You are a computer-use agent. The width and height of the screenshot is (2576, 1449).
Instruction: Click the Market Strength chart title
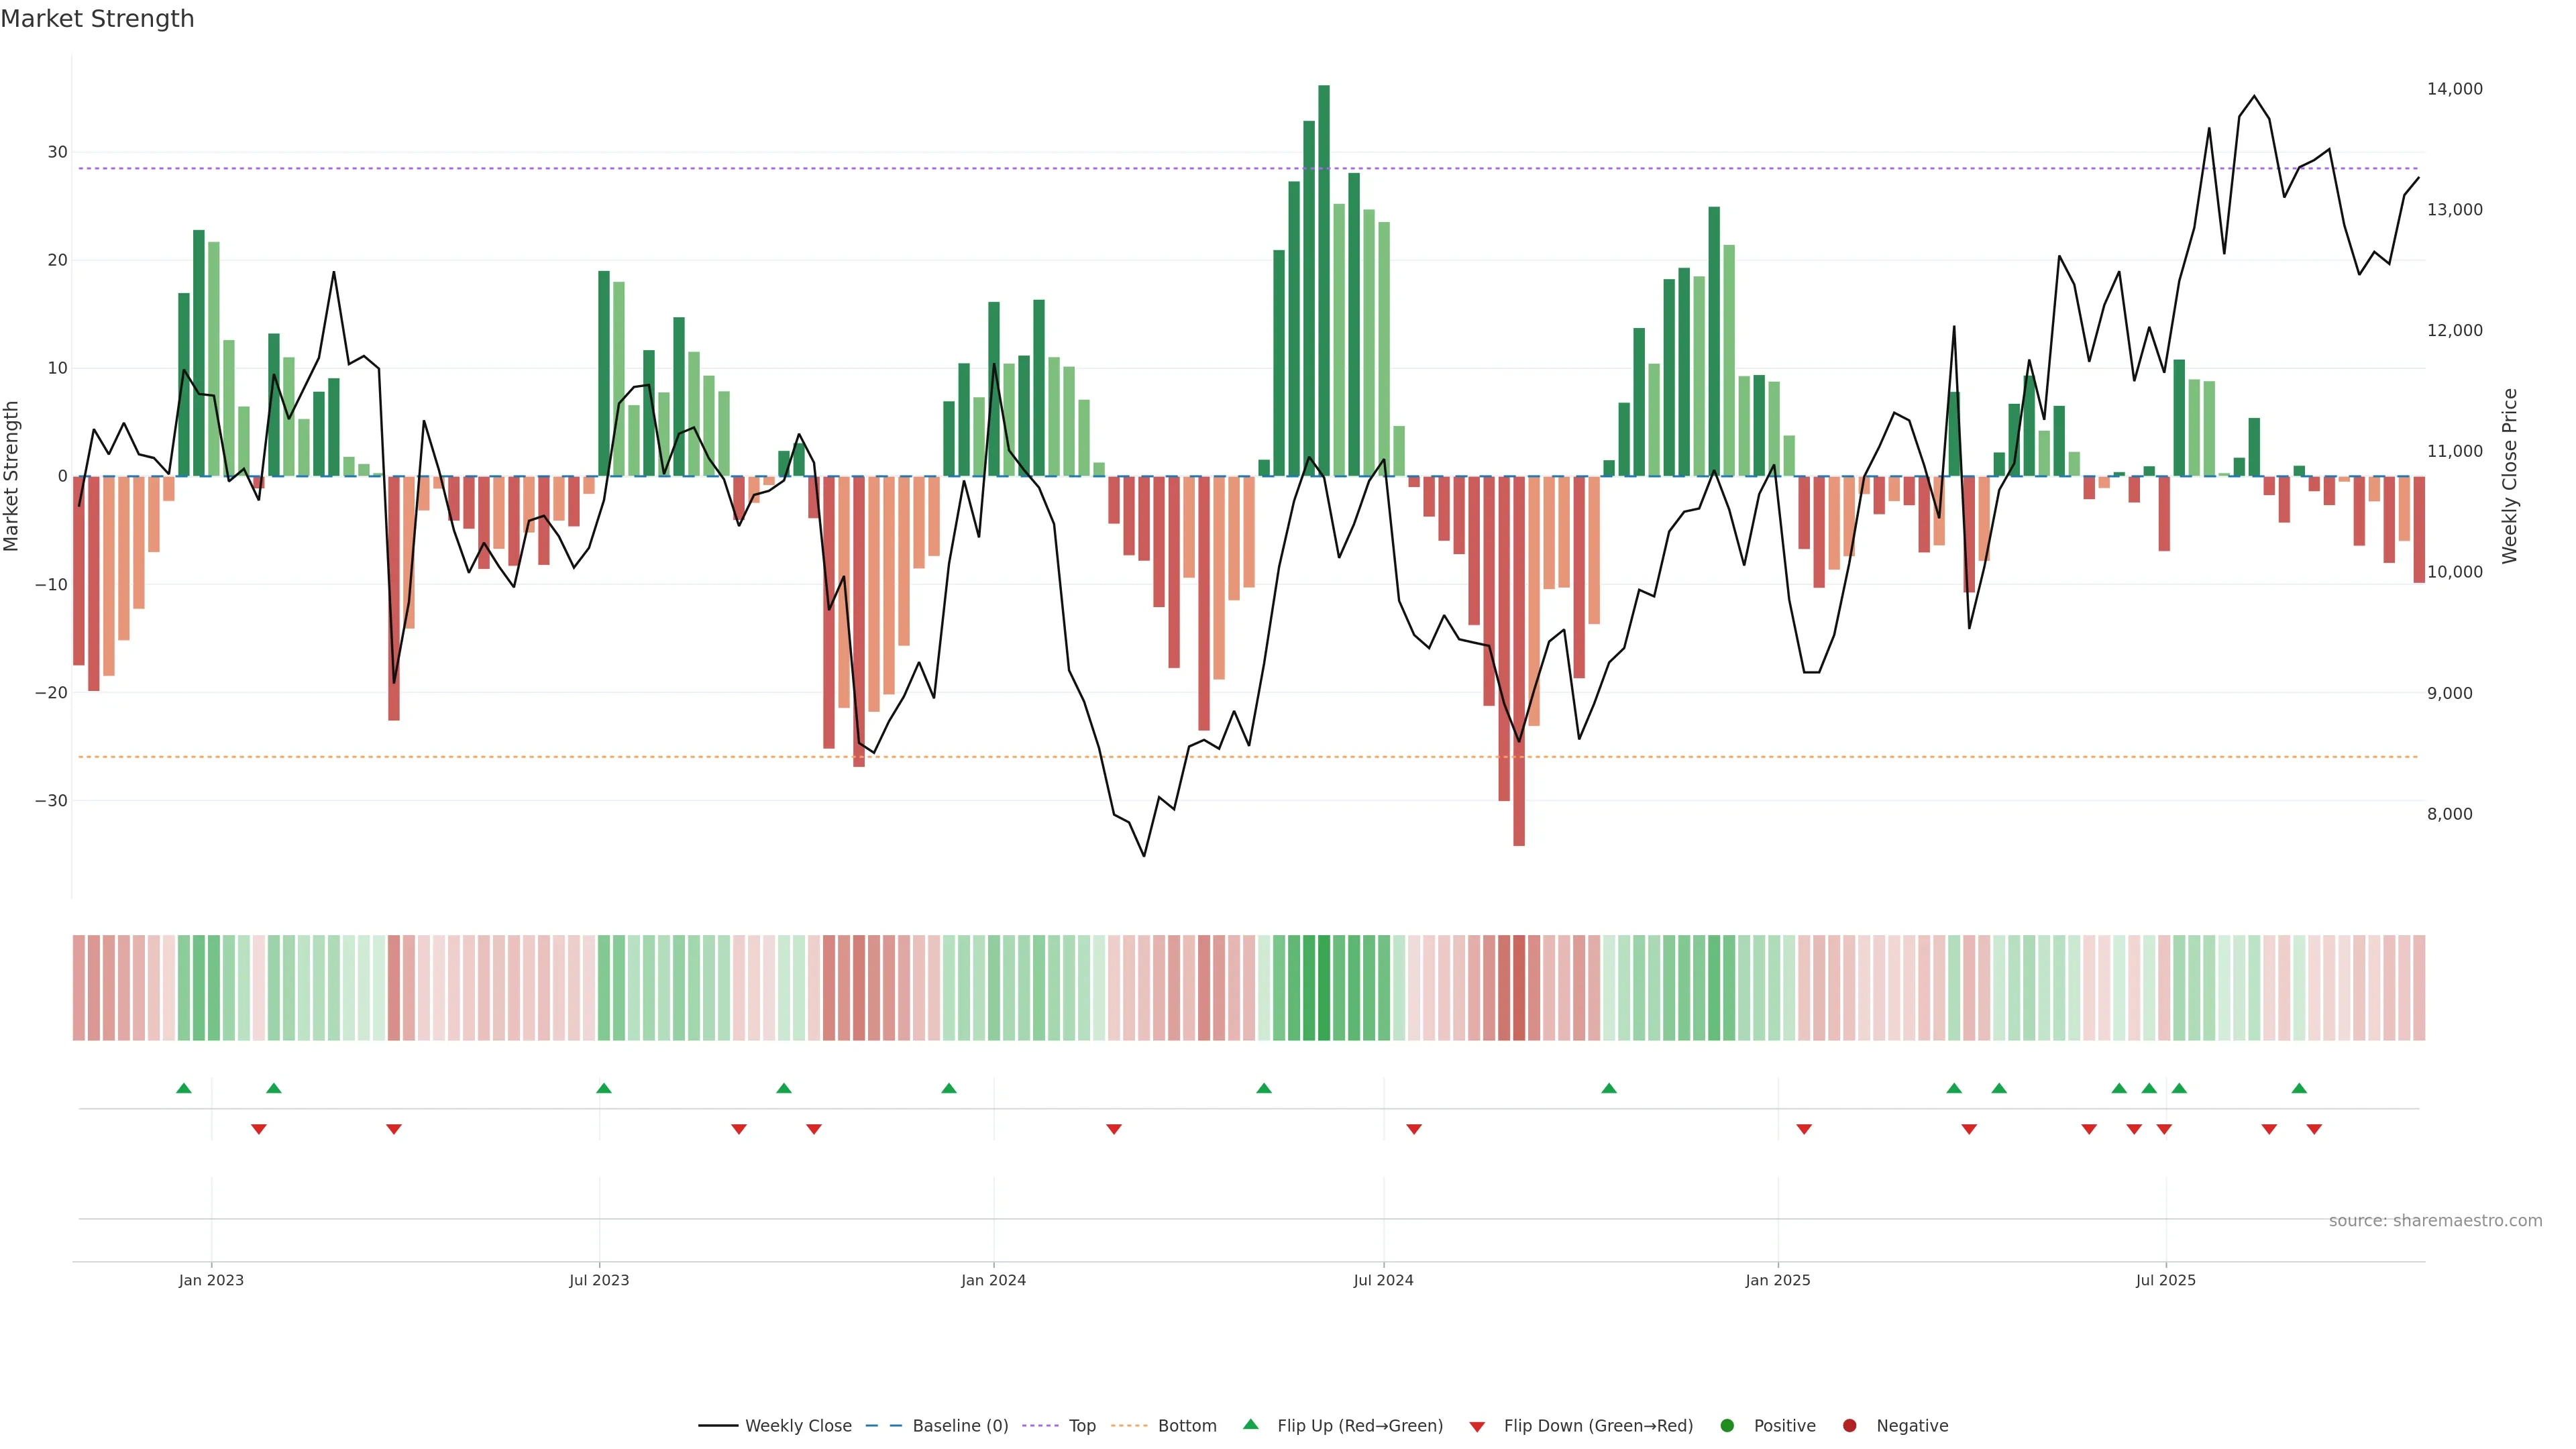(x=98, y=19)
